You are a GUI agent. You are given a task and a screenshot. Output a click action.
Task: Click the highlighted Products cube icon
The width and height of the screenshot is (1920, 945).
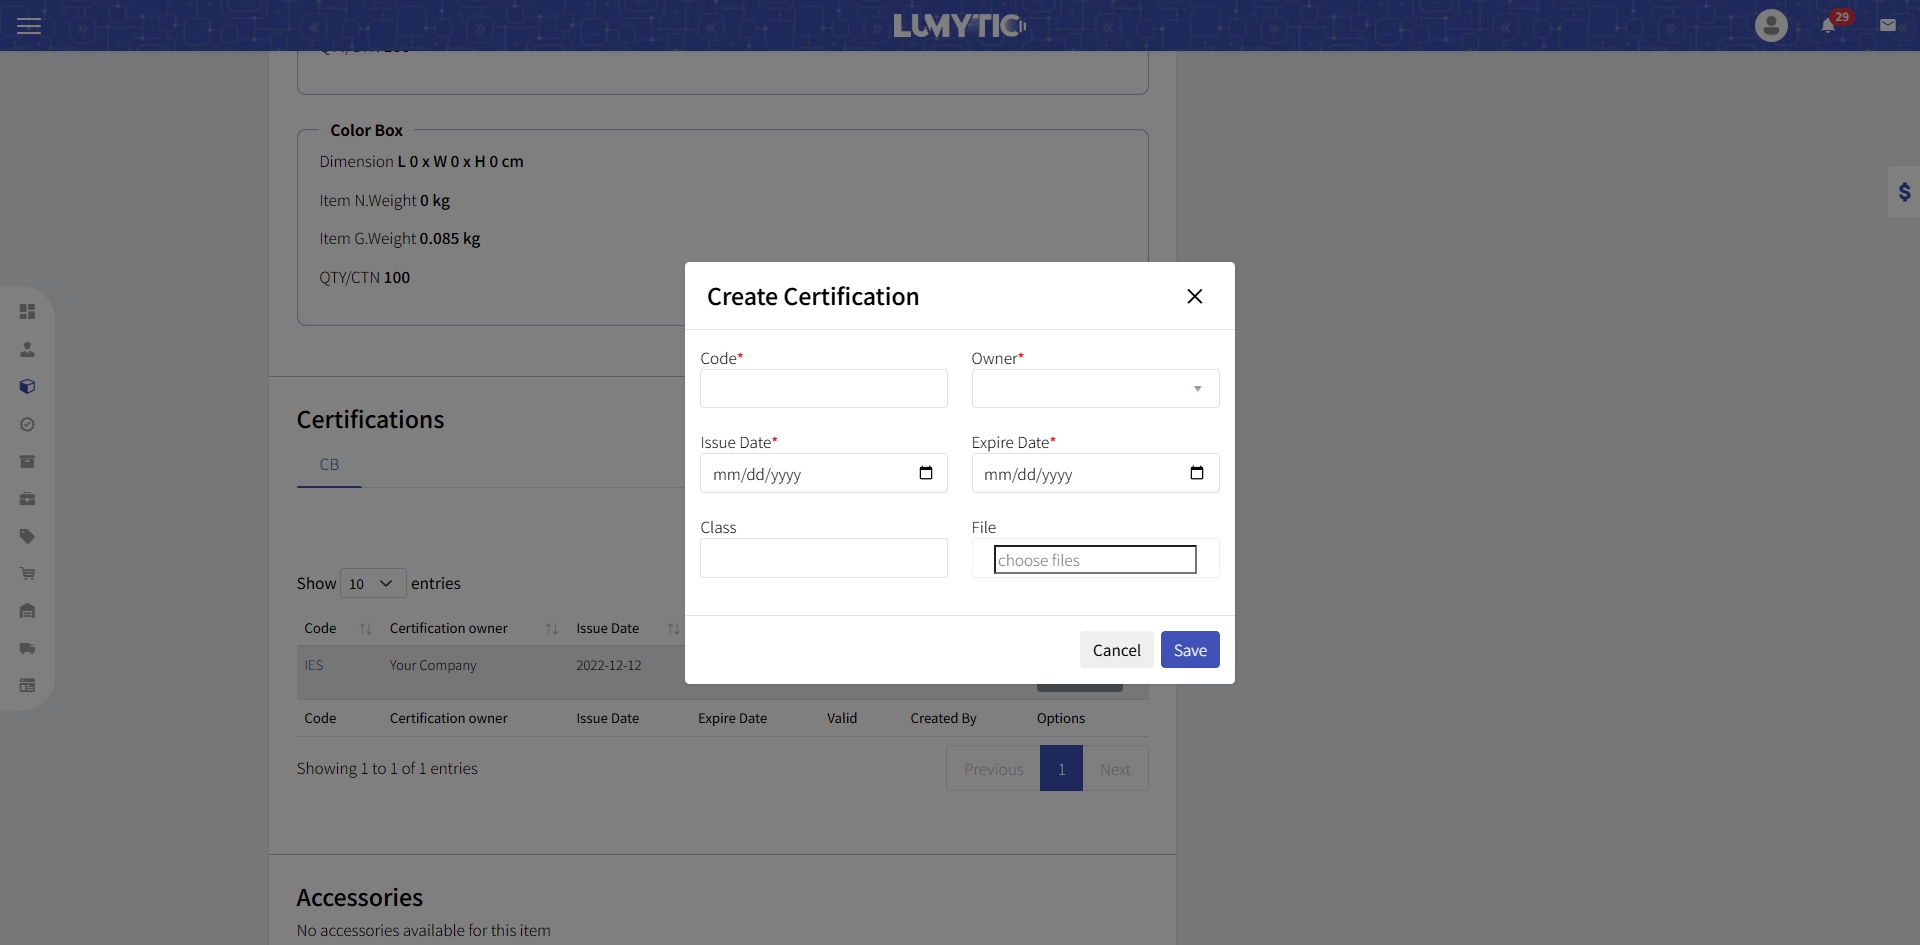coord(27,386)
